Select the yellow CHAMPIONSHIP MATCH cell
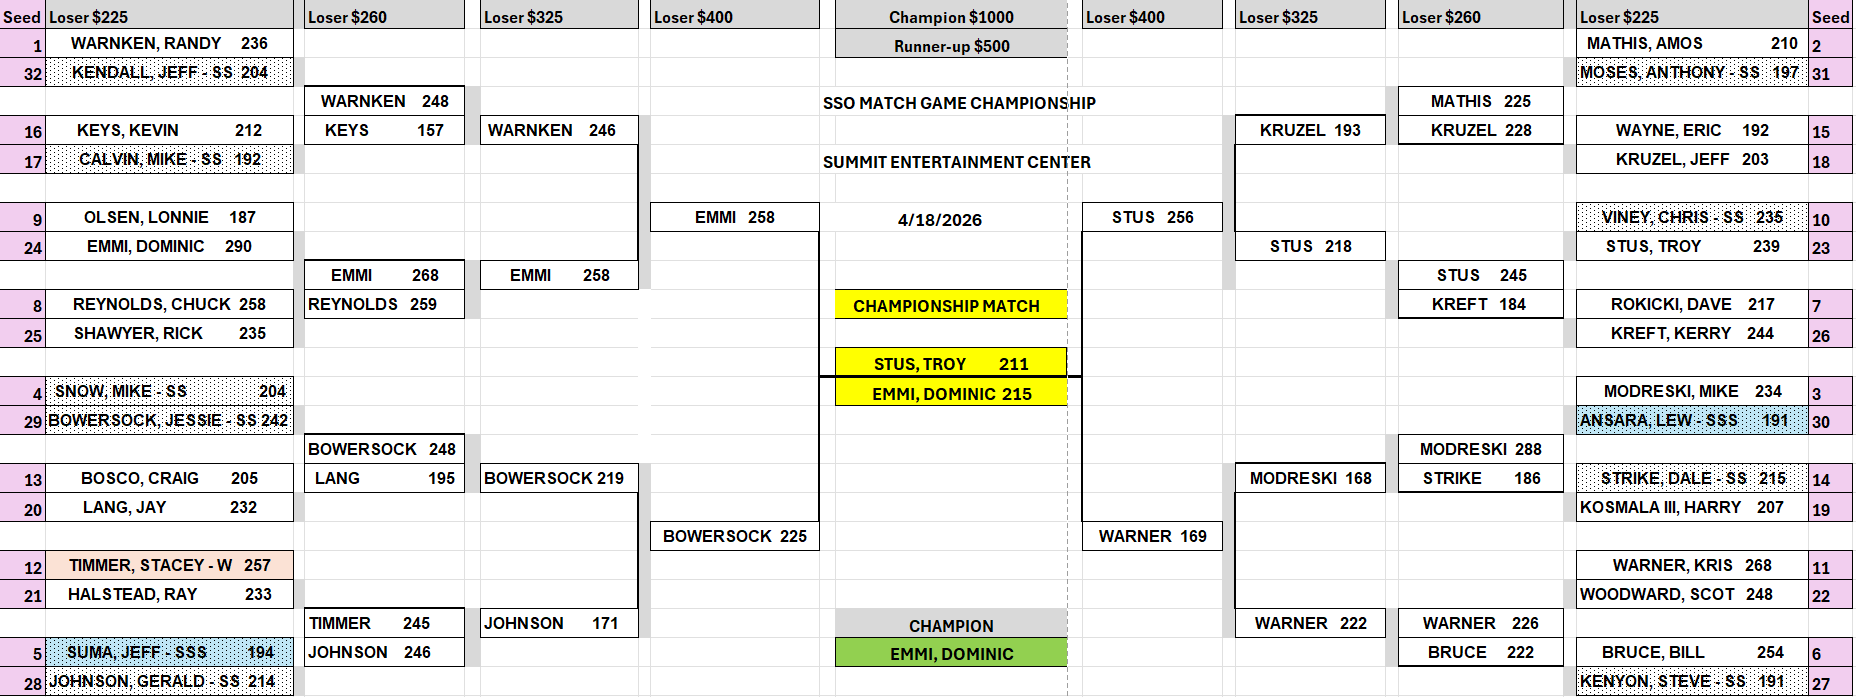The width and height of the screenshot is (1856, 697). click(x=951, y=305)
